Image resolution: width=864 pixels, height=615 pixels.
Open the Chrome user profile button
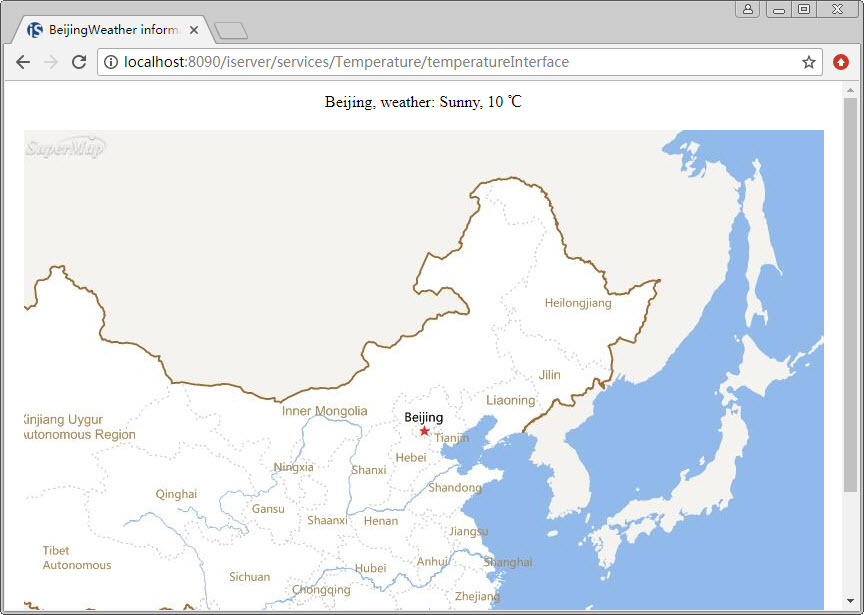(747, 9)
